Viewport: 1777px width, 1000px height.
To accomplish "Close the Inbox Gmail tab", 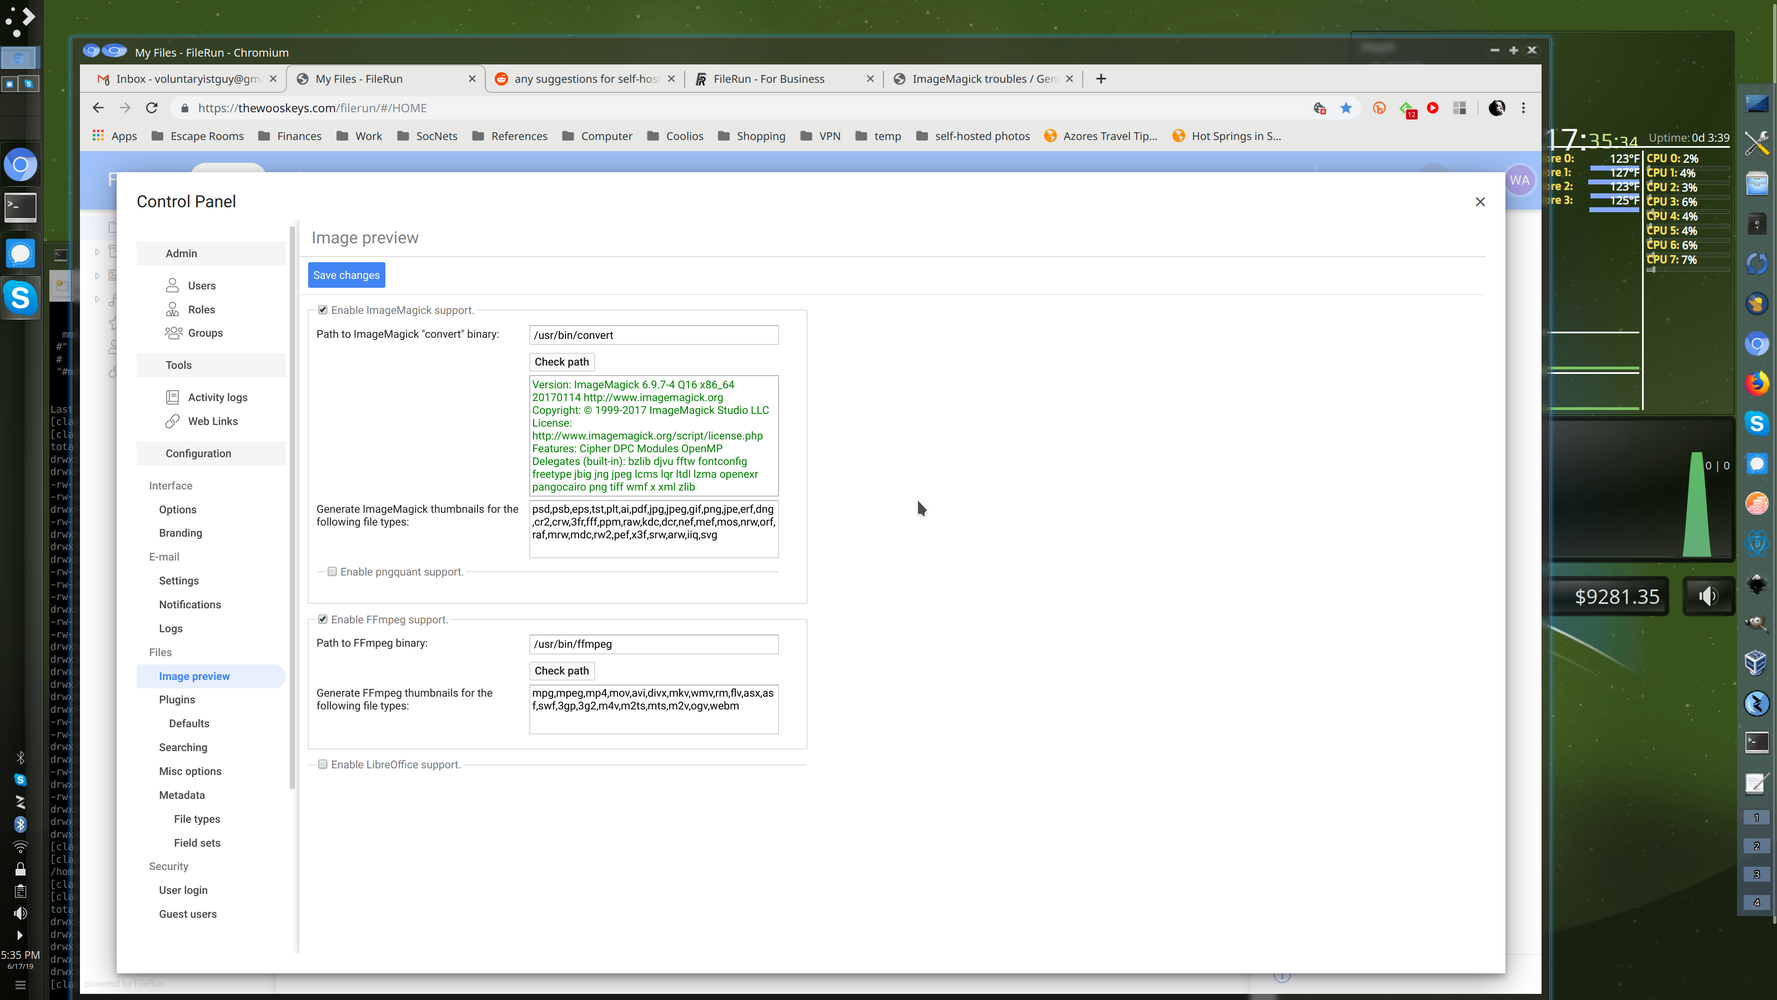I will pos(273,79).
